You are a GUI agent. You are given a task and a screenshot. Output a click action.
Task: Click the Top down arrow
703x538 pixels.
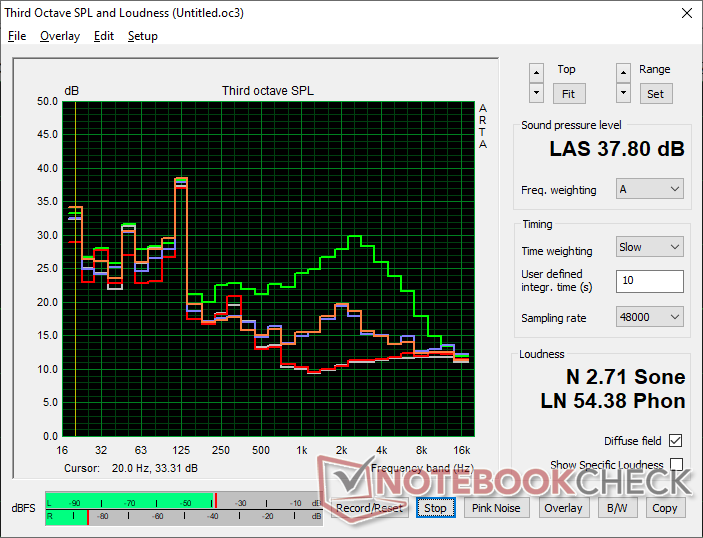tap(537, 92)
